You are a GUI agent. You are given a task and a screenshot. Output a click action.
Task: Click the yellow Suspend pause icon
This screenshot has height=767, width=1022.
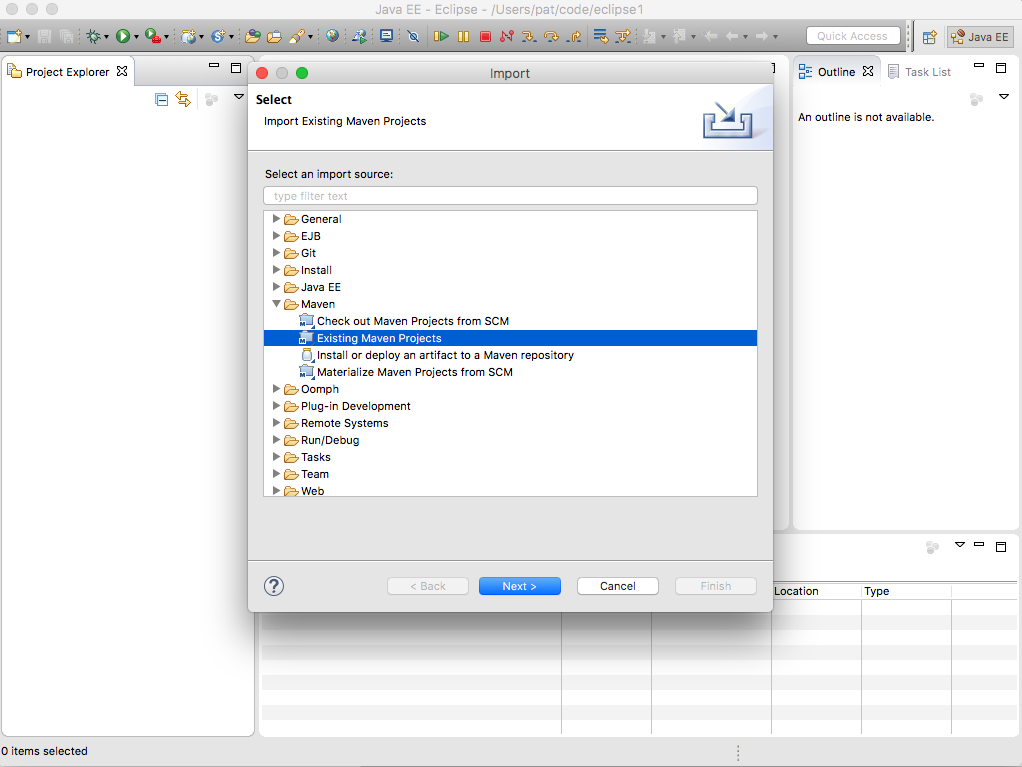463,36
